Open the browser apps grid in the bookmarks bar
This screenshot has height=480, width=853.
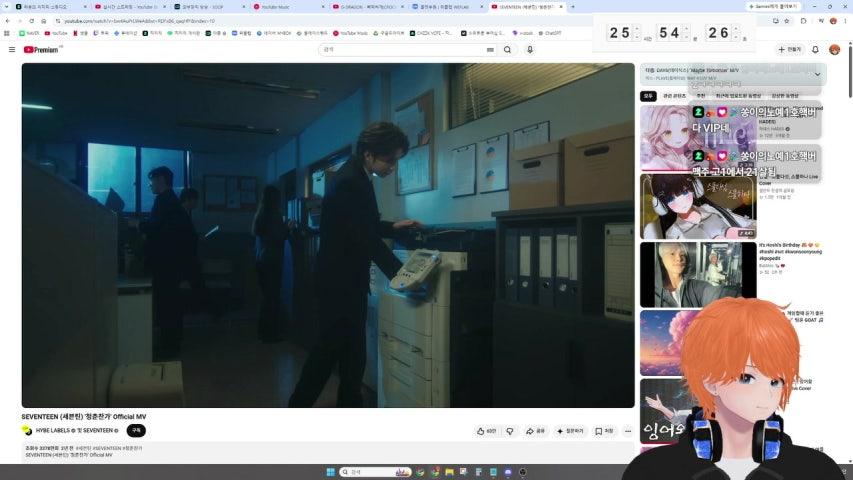pos(7,33)
